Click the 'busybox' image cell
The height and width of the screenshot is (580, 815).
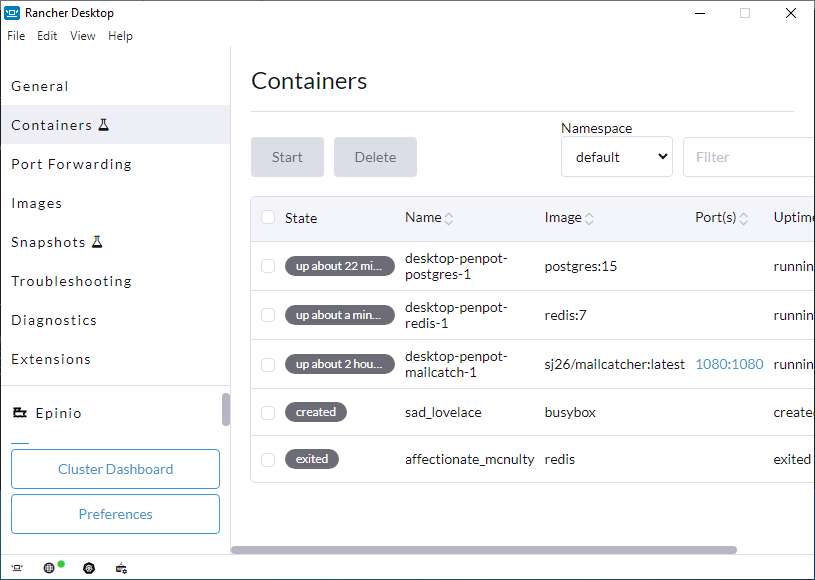(x=570, y=413)
